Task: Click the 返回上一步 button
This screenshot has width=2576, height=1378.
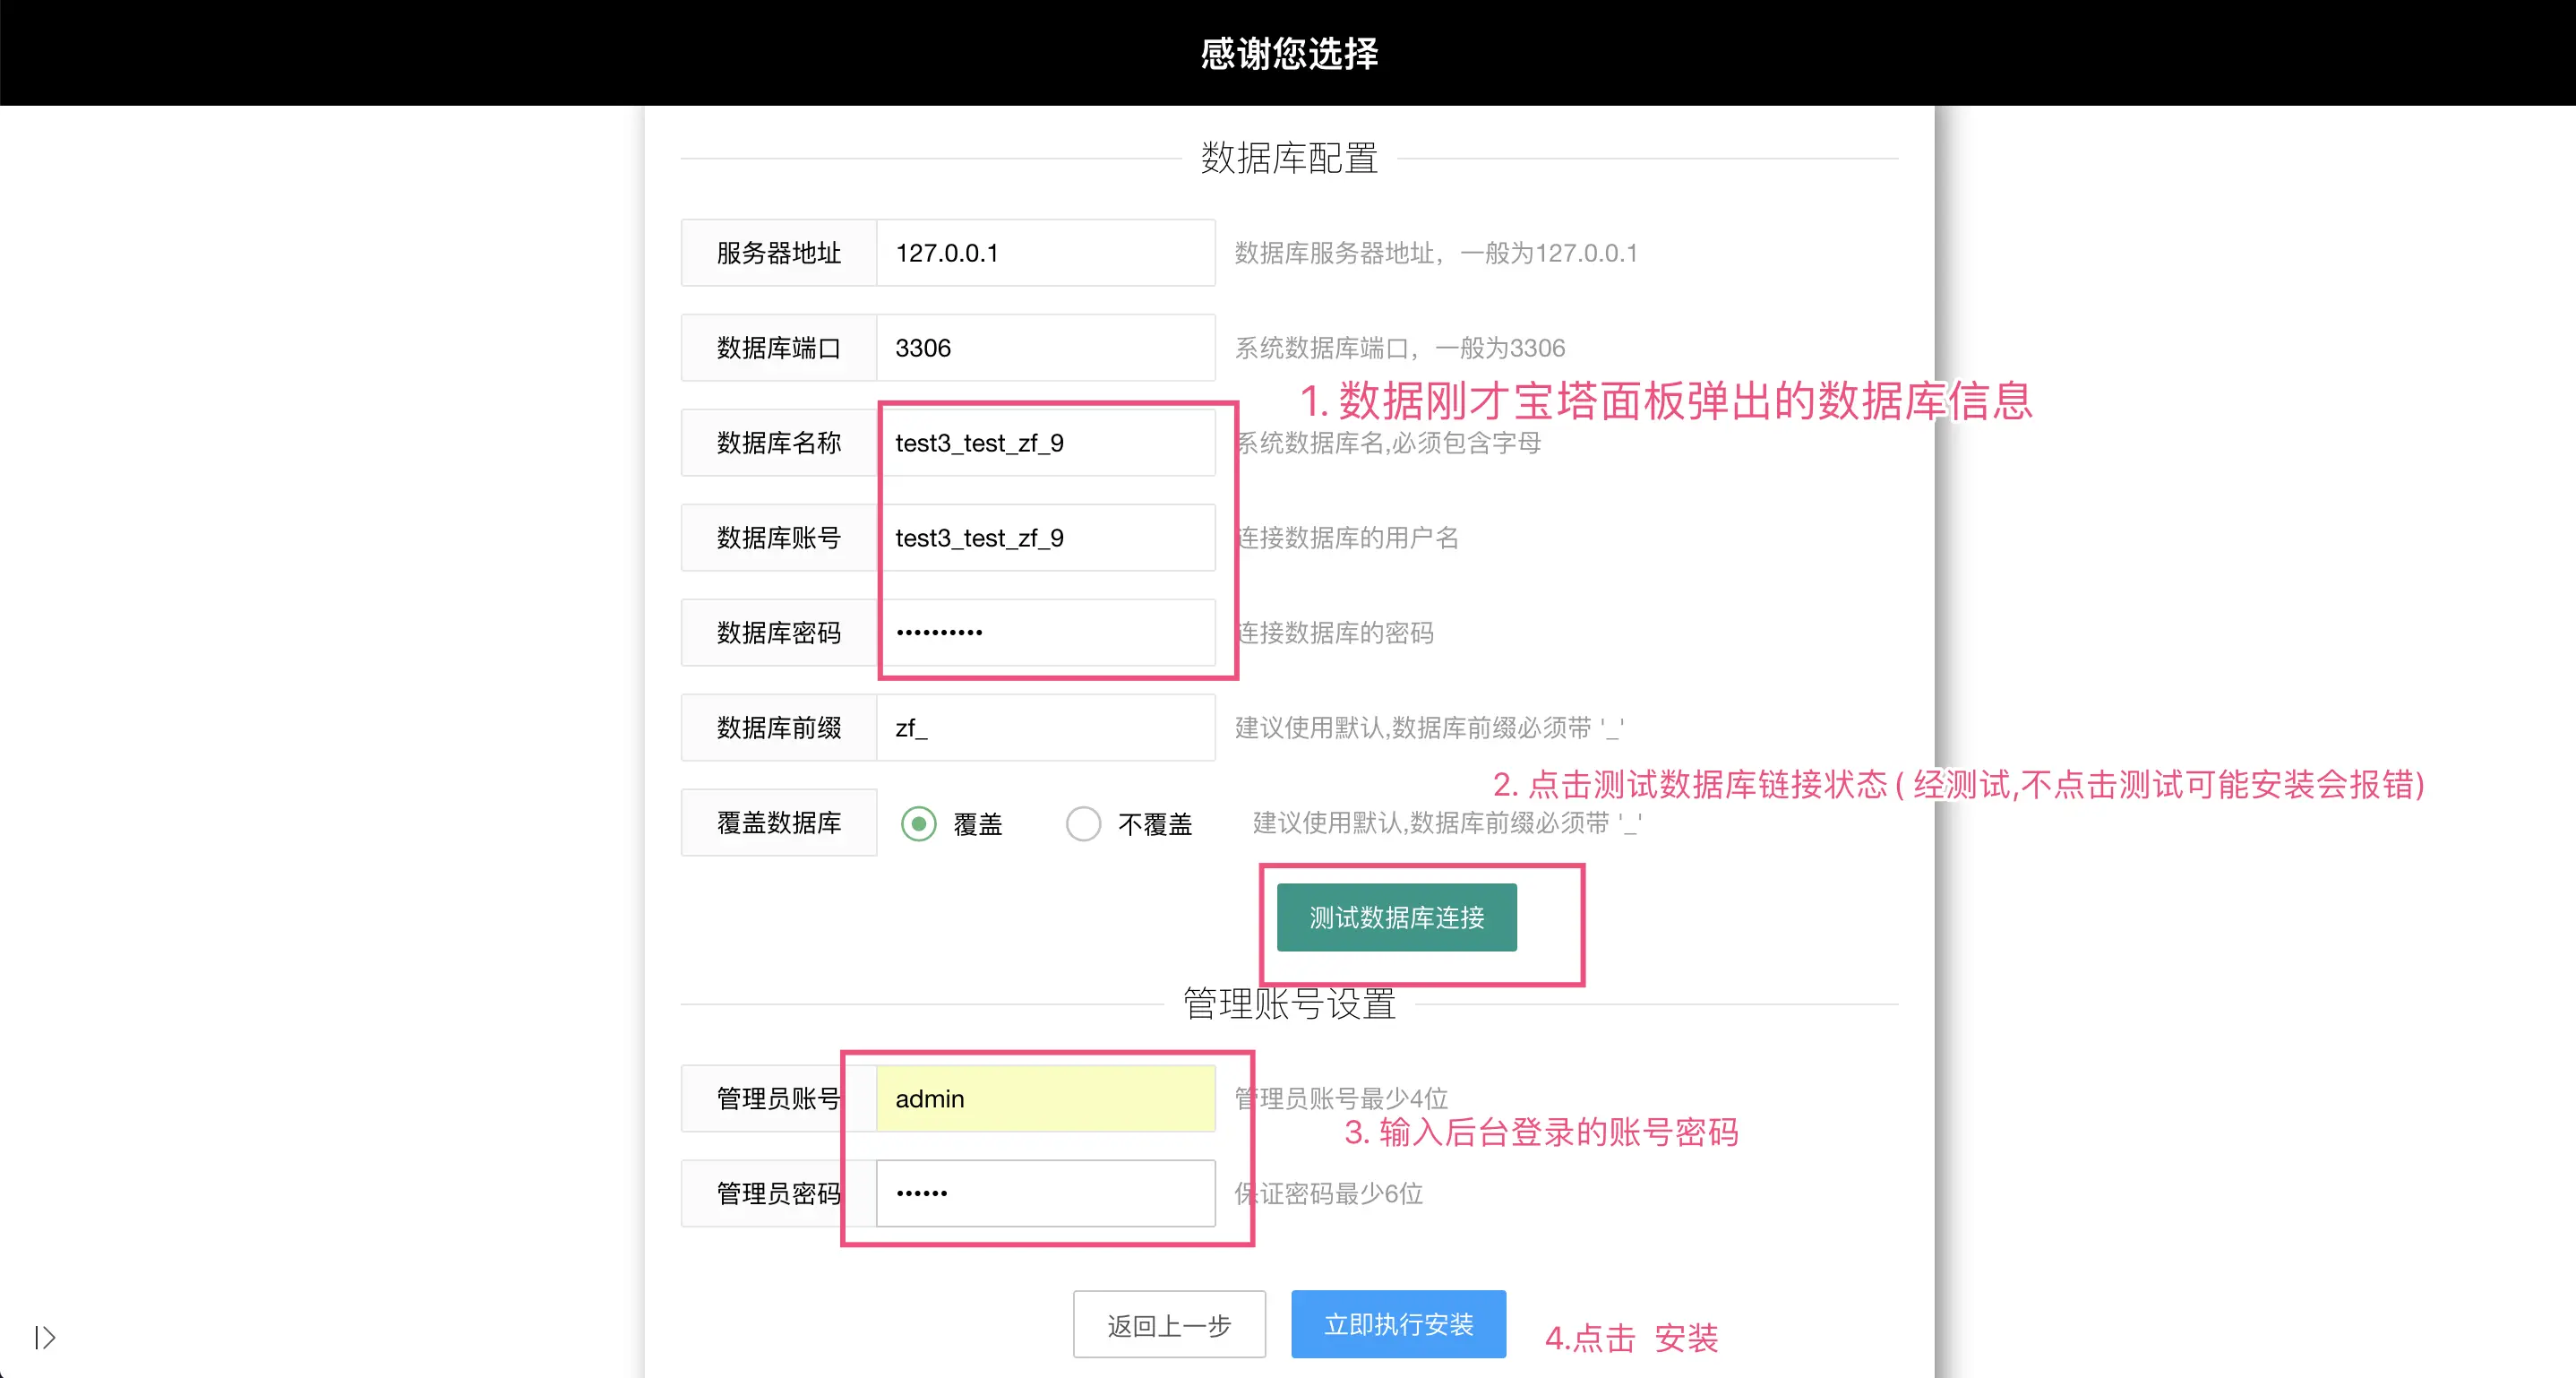Action: coord(1169,1325)
